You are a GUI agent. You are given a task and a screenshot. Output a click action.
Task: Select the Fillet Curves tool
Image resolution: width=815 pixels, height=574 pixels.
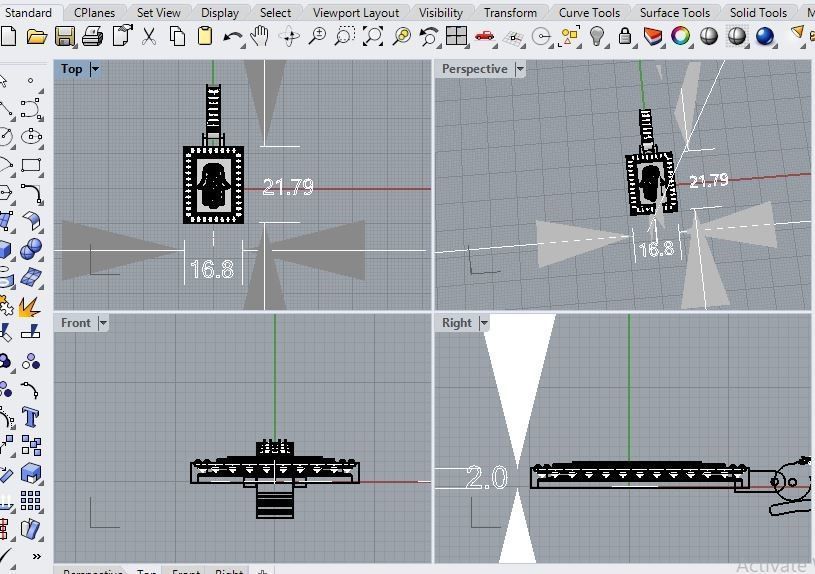pyautogui.click(x=32, y=193)
